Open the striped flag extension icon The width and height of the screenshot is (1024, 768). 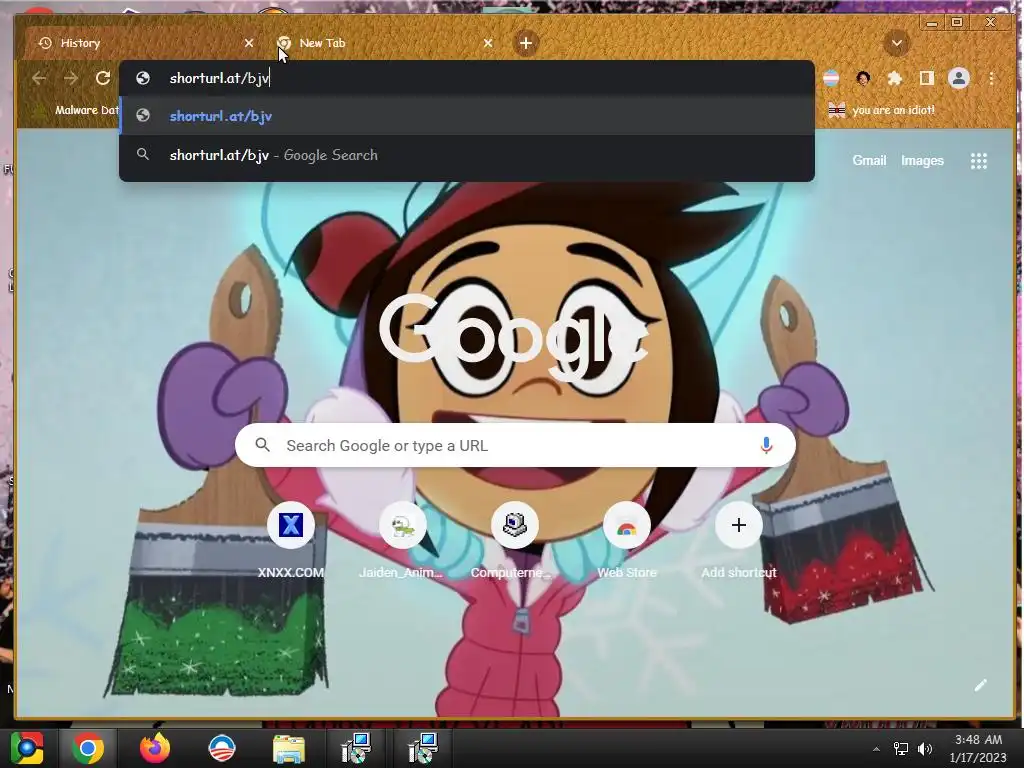point(831,78)
